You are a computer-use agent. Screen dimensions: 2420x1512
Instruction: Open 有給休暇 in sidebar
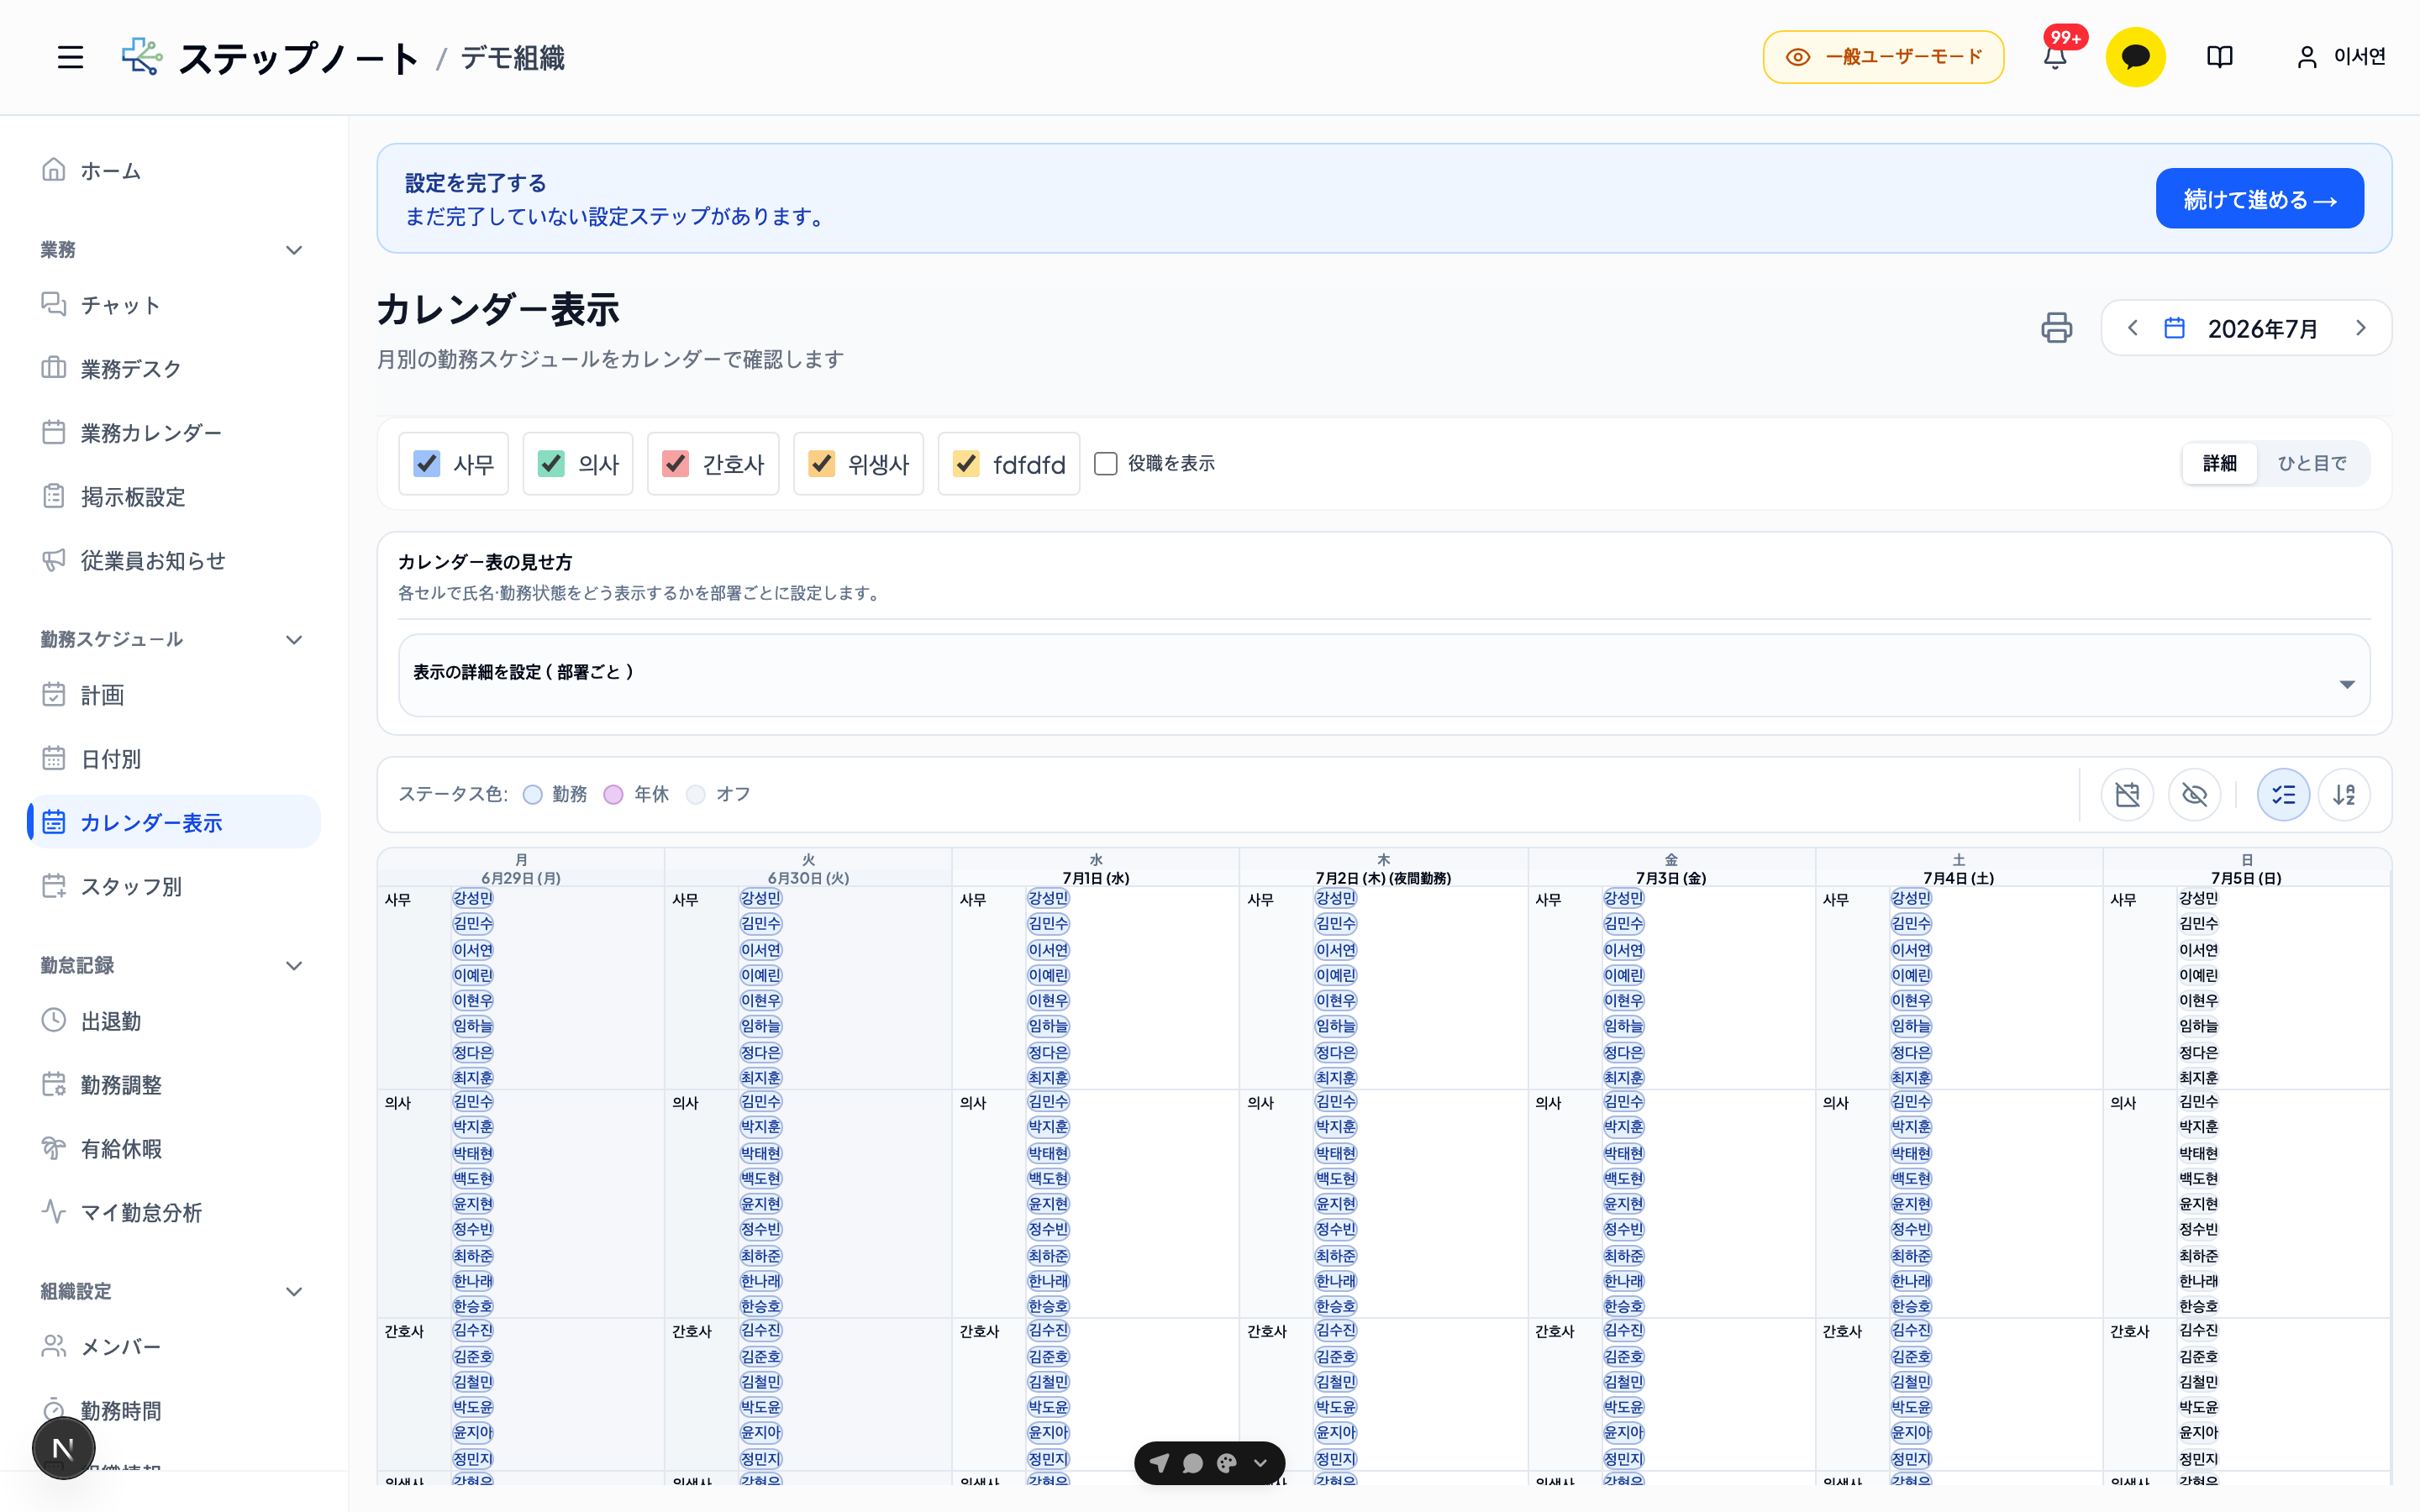pyautogui.click(x=174, y=1149)
